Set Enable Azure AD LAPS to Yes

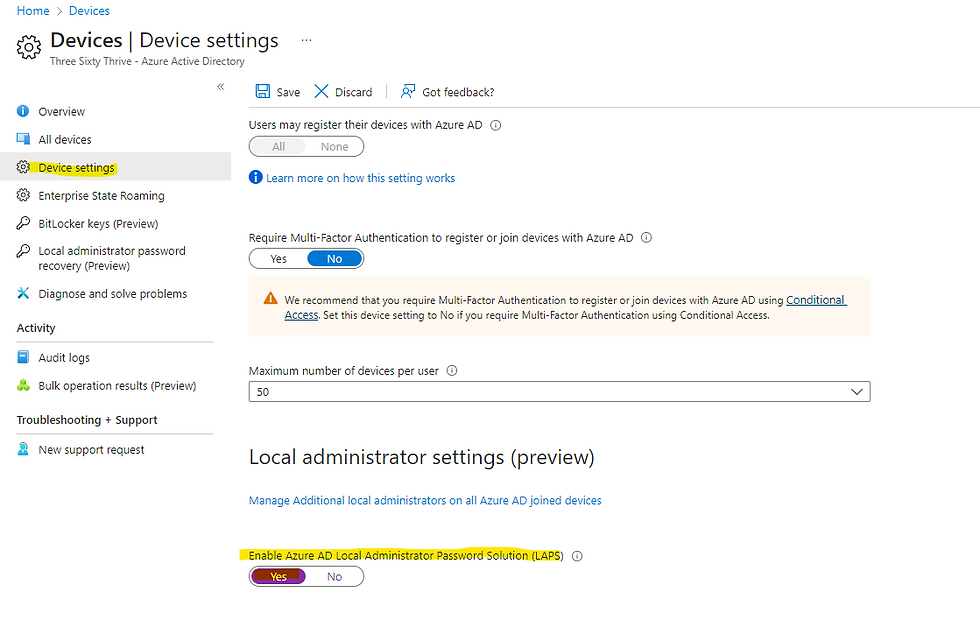(x=278, y=576)
